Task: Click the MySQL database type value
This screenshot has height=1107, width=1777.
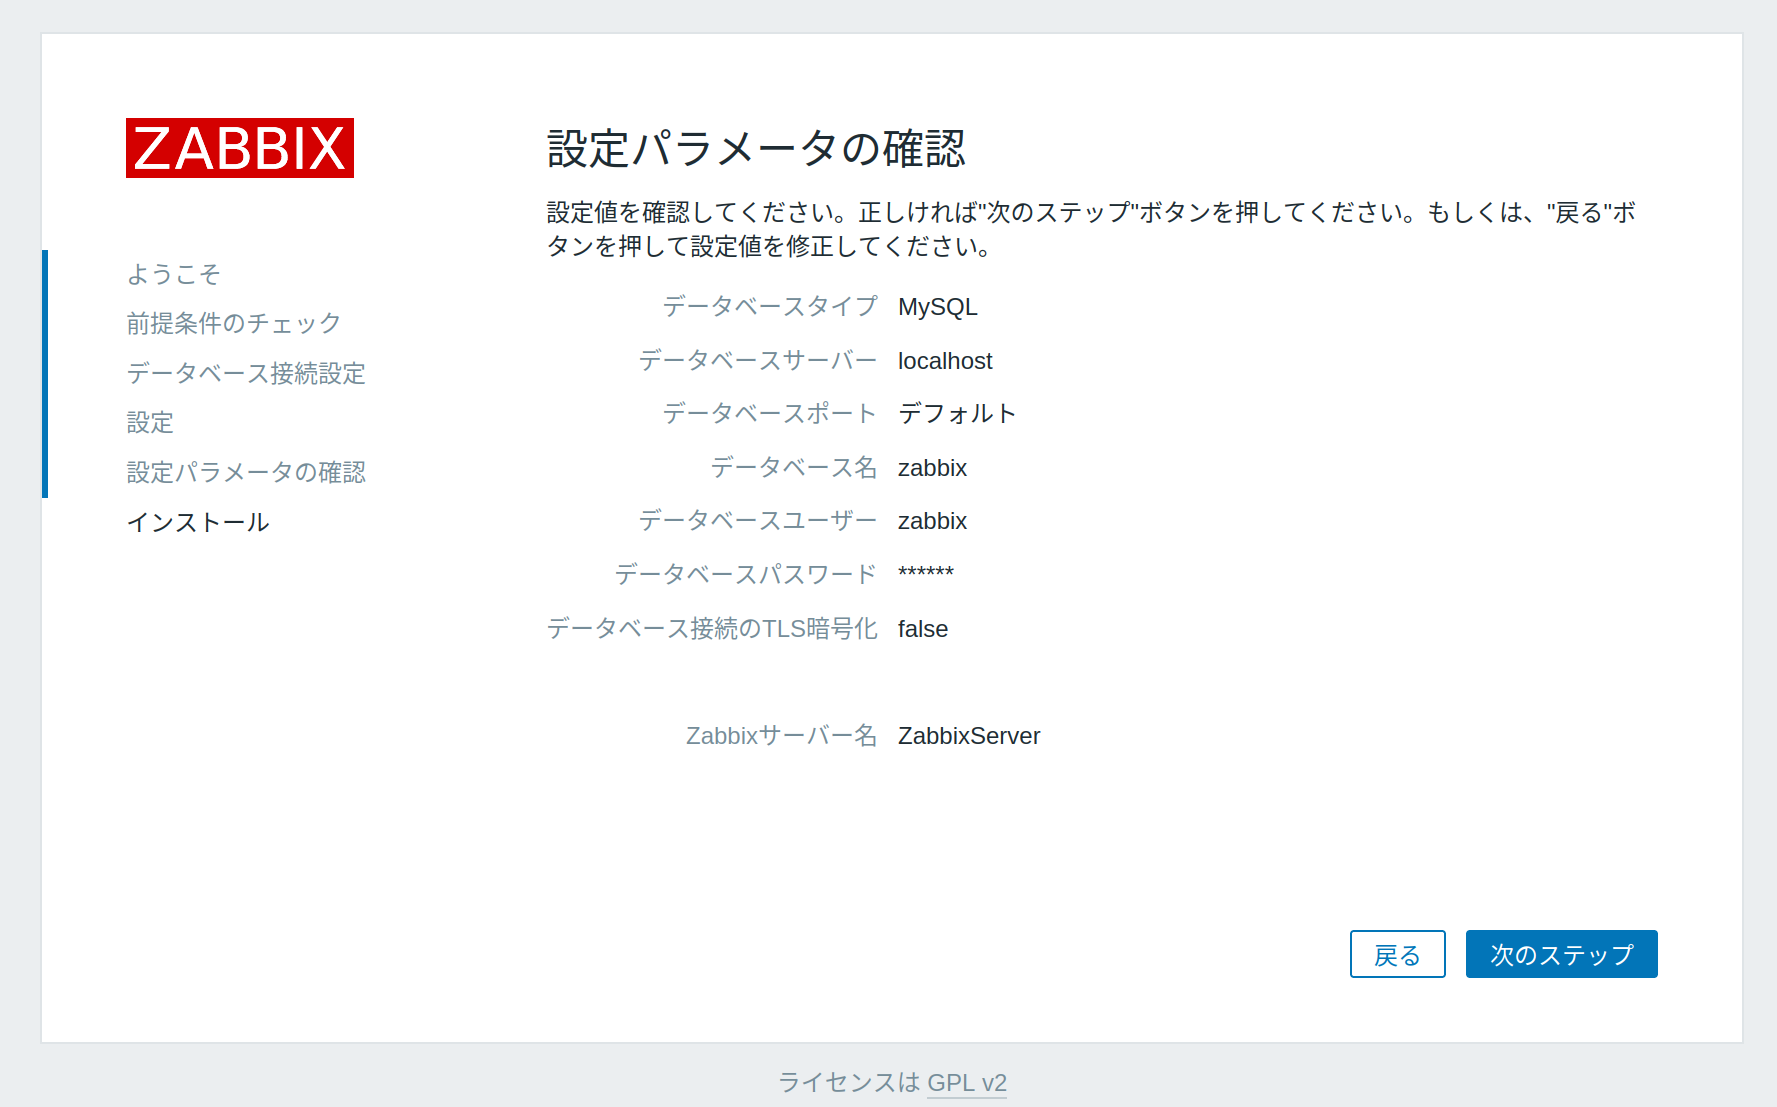Action: 938,307
